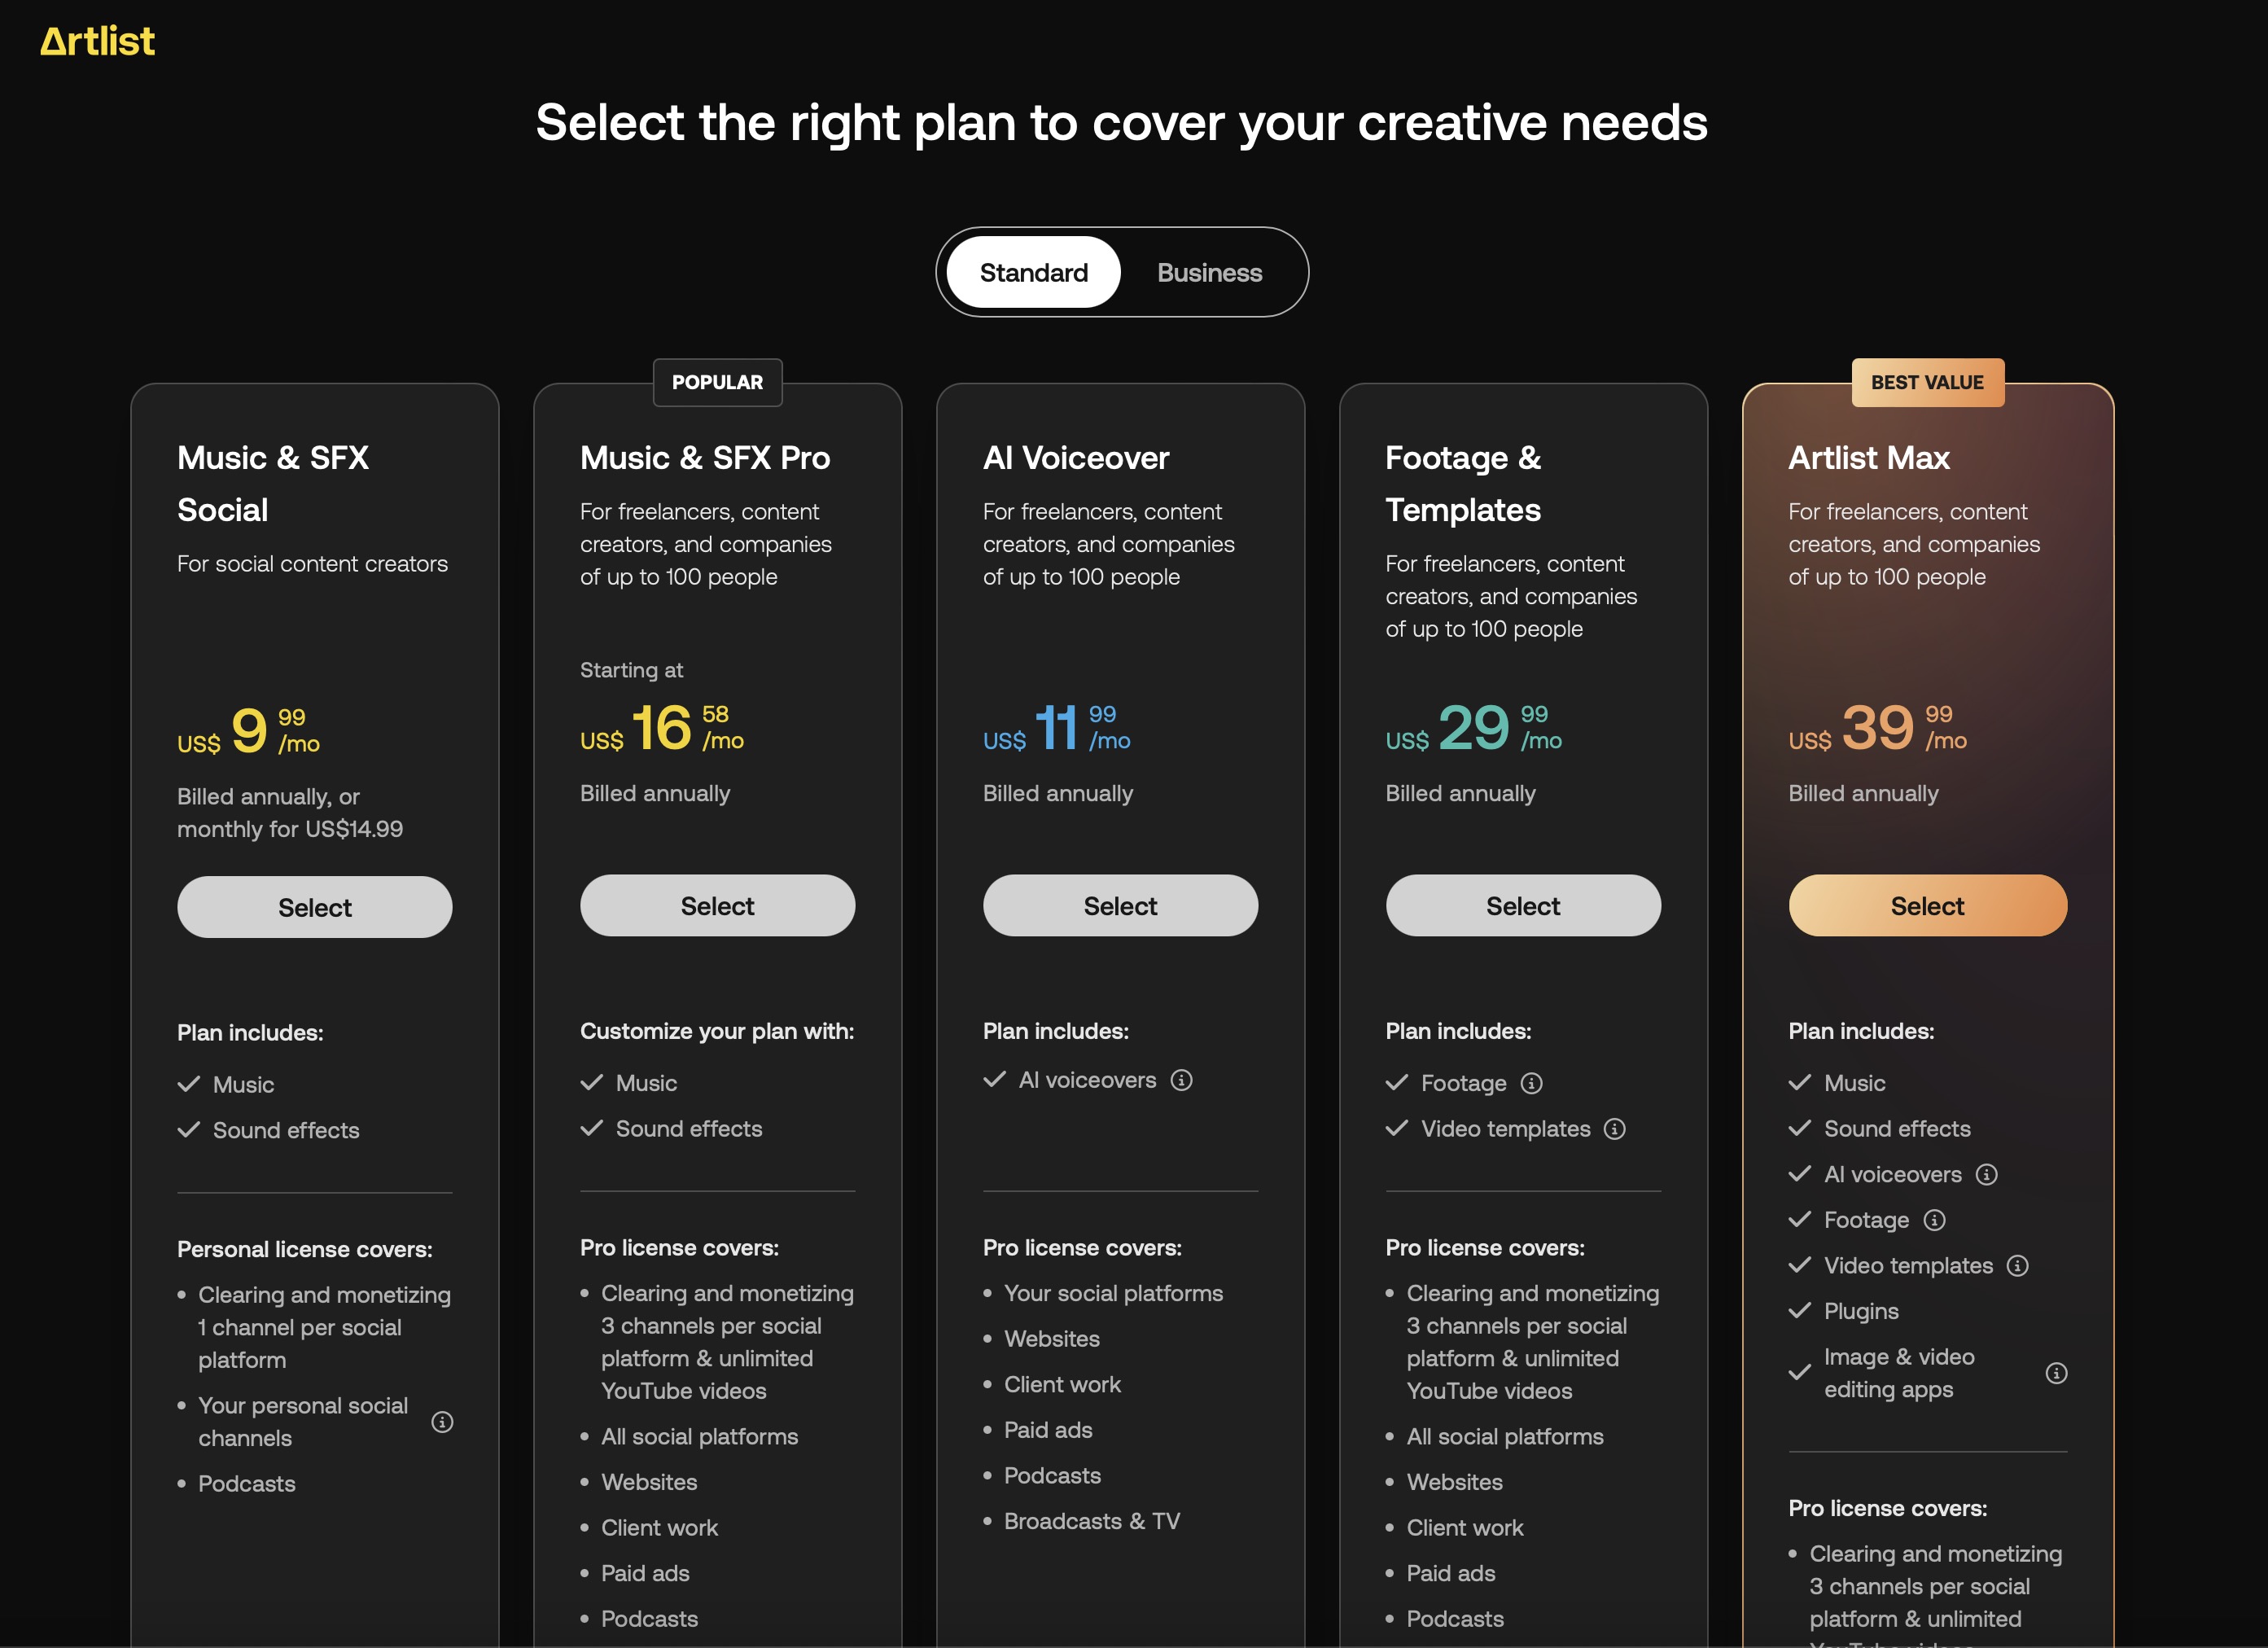Viewport: 2268px width, 1648px height.
Task: Open Artlist Max AI voiceovers info icon
Action: point(1986,1175)
